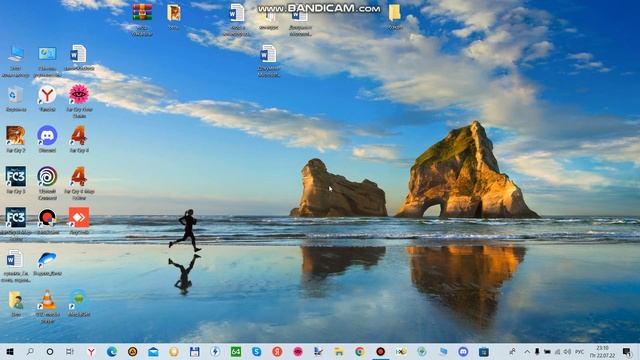The width and height of the screenshot is (640, 360).
Task: Open the Mail app on the taskbar
Action: (x=153, y=351)
